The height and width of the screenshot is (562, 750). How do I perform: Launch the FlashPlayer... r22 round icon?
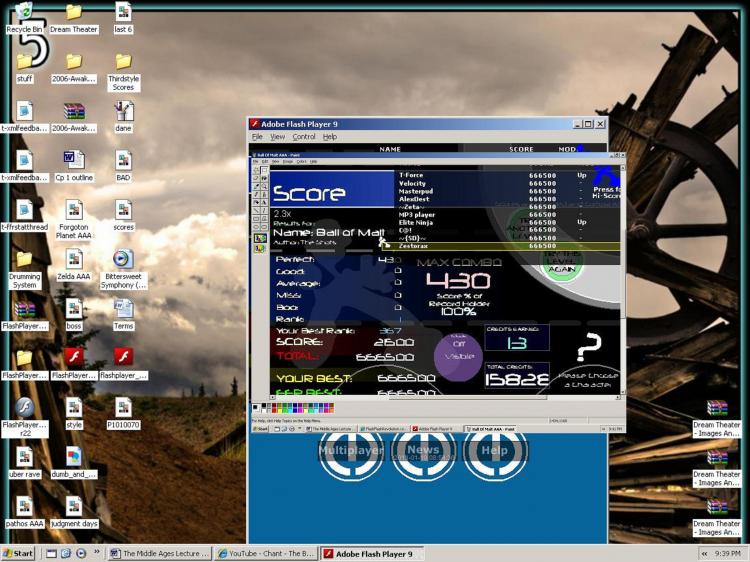pos(24,418)
